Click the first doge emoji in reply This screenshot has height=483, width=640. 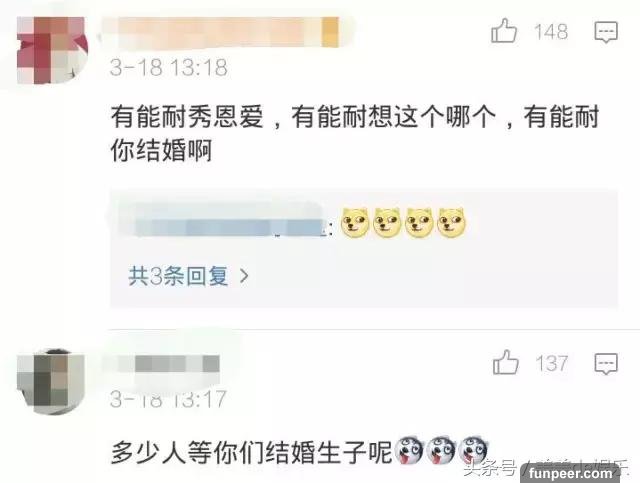pyautogui.click(x=355, y=223)
